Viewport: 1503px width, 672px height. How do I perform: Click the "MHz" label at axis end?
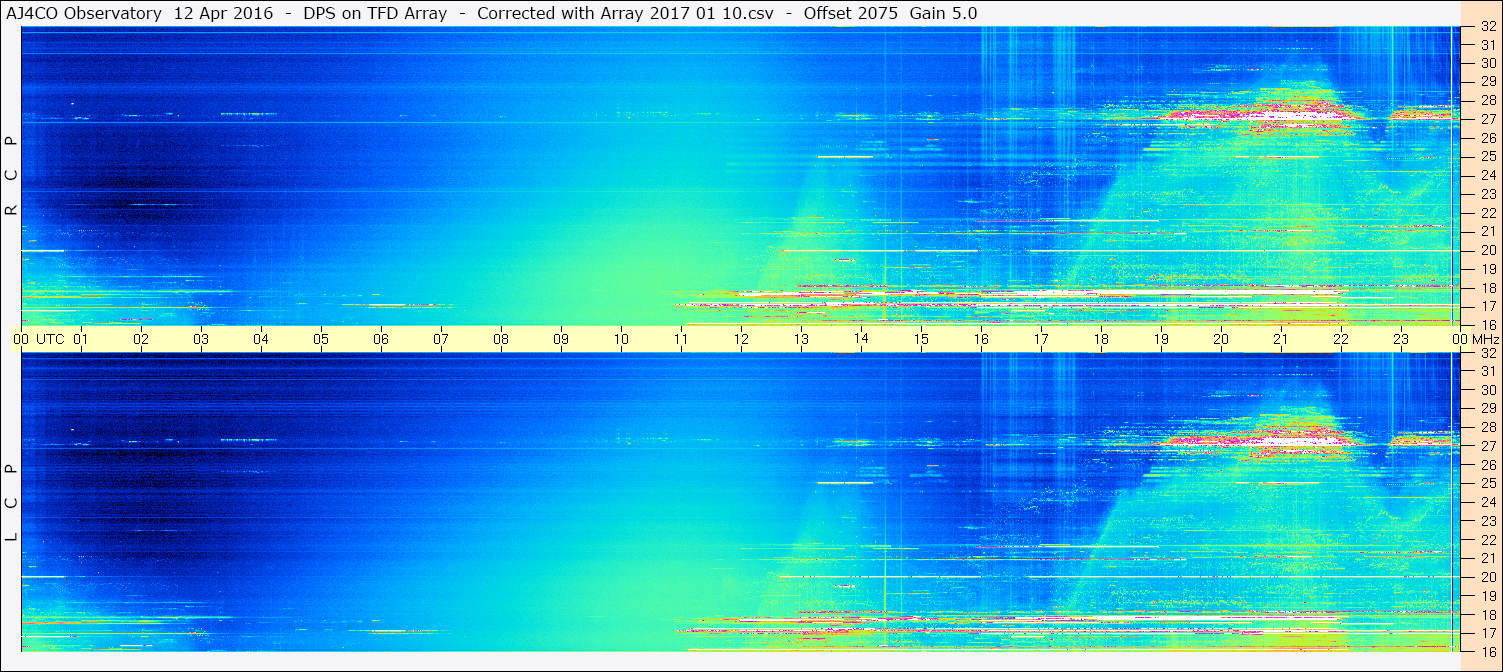pos(1486,339)
